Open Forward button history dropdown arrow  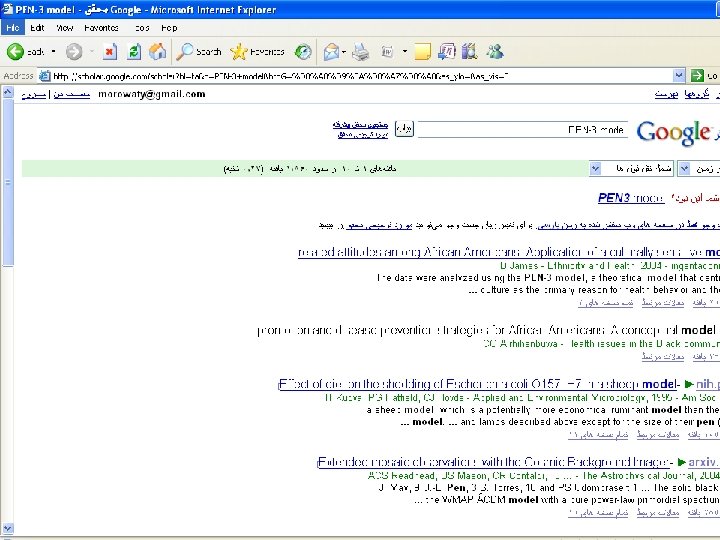click(92, 51)
